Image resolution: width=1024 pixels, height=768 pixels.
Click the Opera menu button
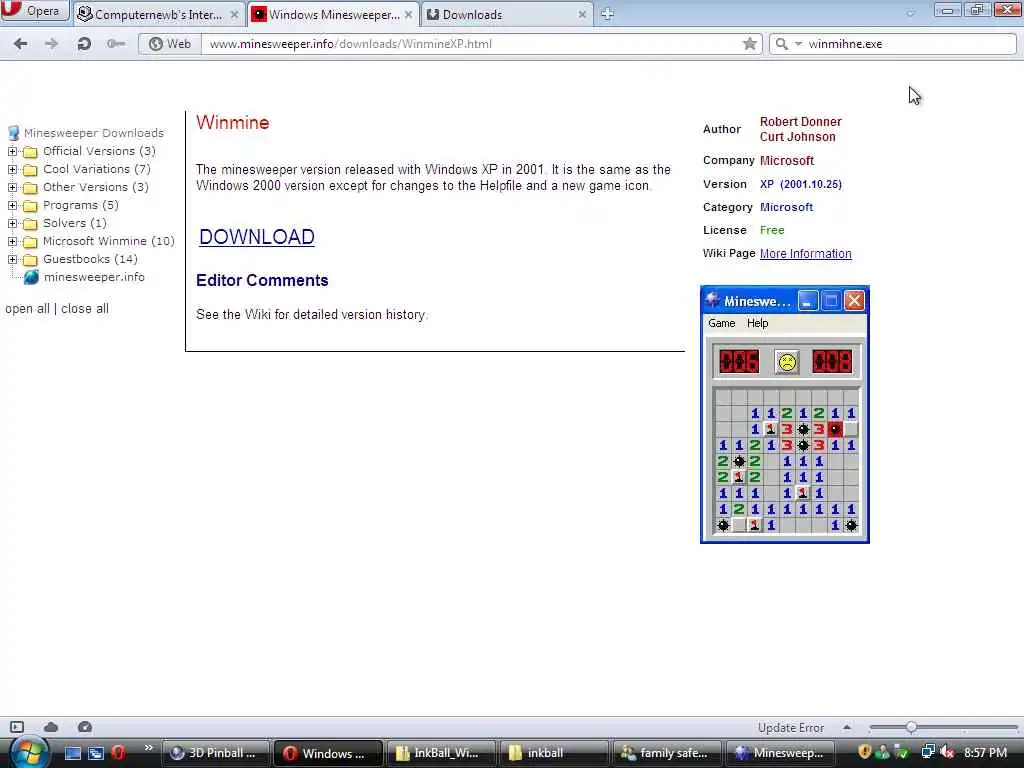pyautogui.click(x=34, y=10)
